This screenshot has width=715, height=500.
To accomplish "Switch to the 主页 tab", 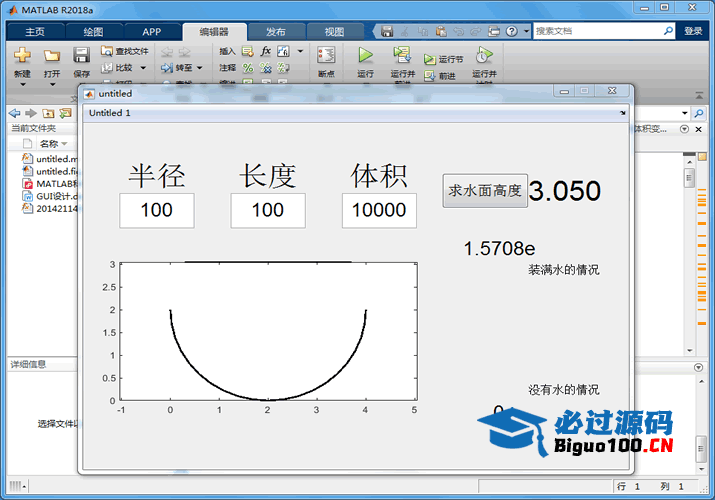I will 35,31.
